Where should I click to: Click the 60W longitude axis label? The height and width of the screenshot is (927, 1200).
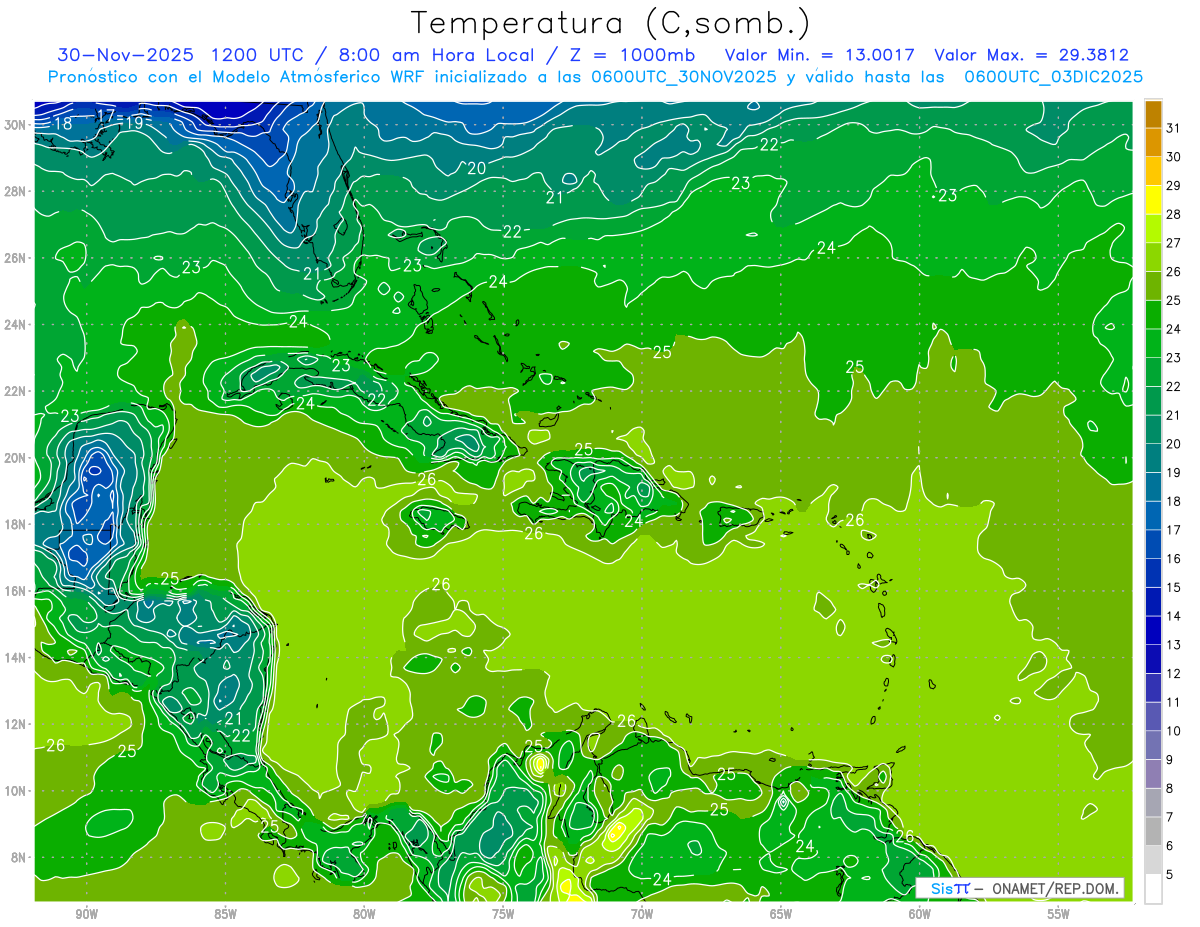click(920, 914)
